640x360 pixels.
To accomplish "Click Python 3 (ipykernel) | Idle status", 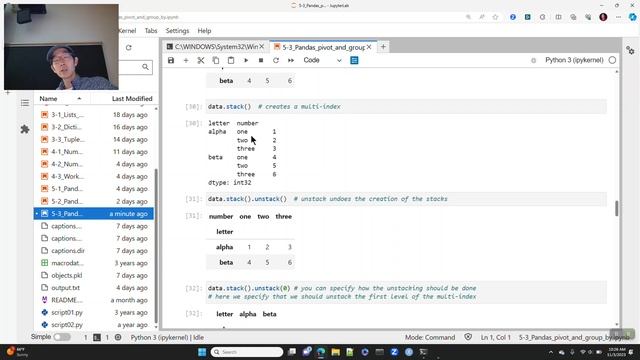I will click(x=167, y=338).
